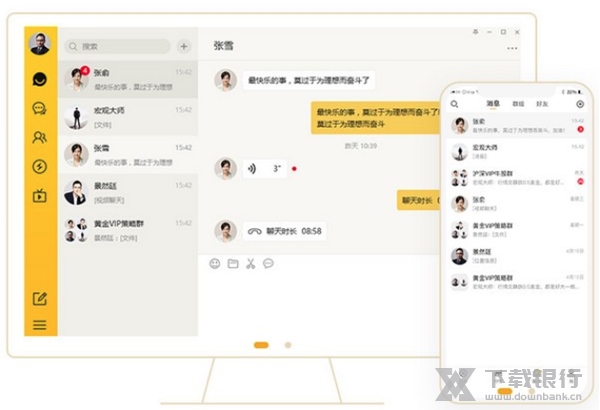Open the phone chat showing [位置信息]

517,256
